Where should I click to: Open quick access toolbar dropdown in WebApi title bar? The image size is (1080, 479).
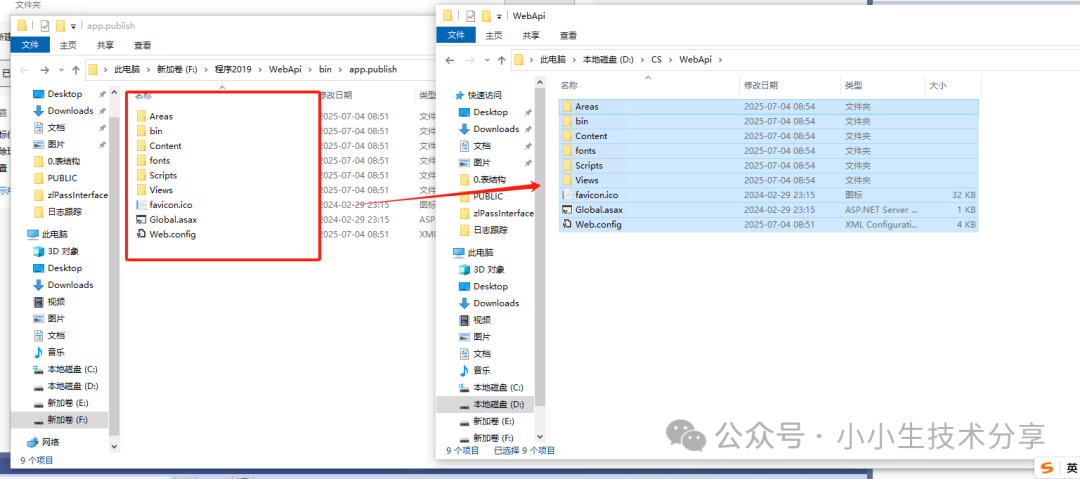499,16
